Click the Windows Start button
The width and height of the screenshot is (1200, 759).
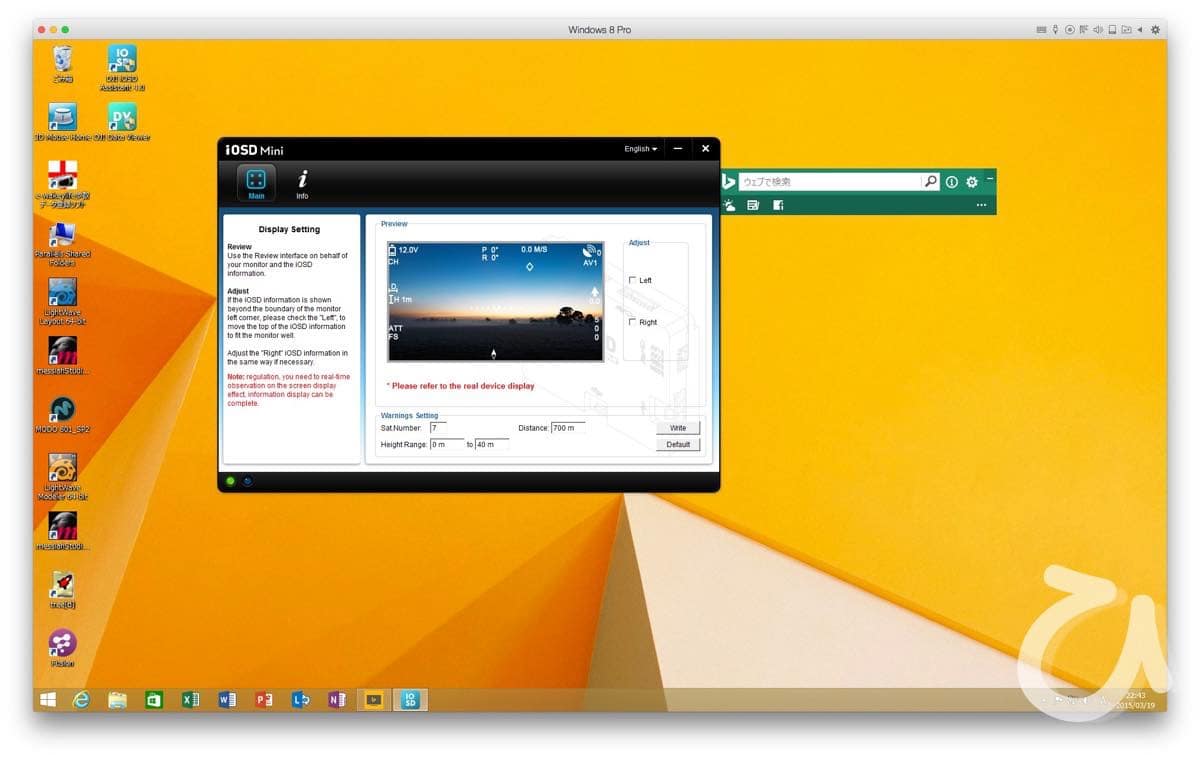[47, 700]
